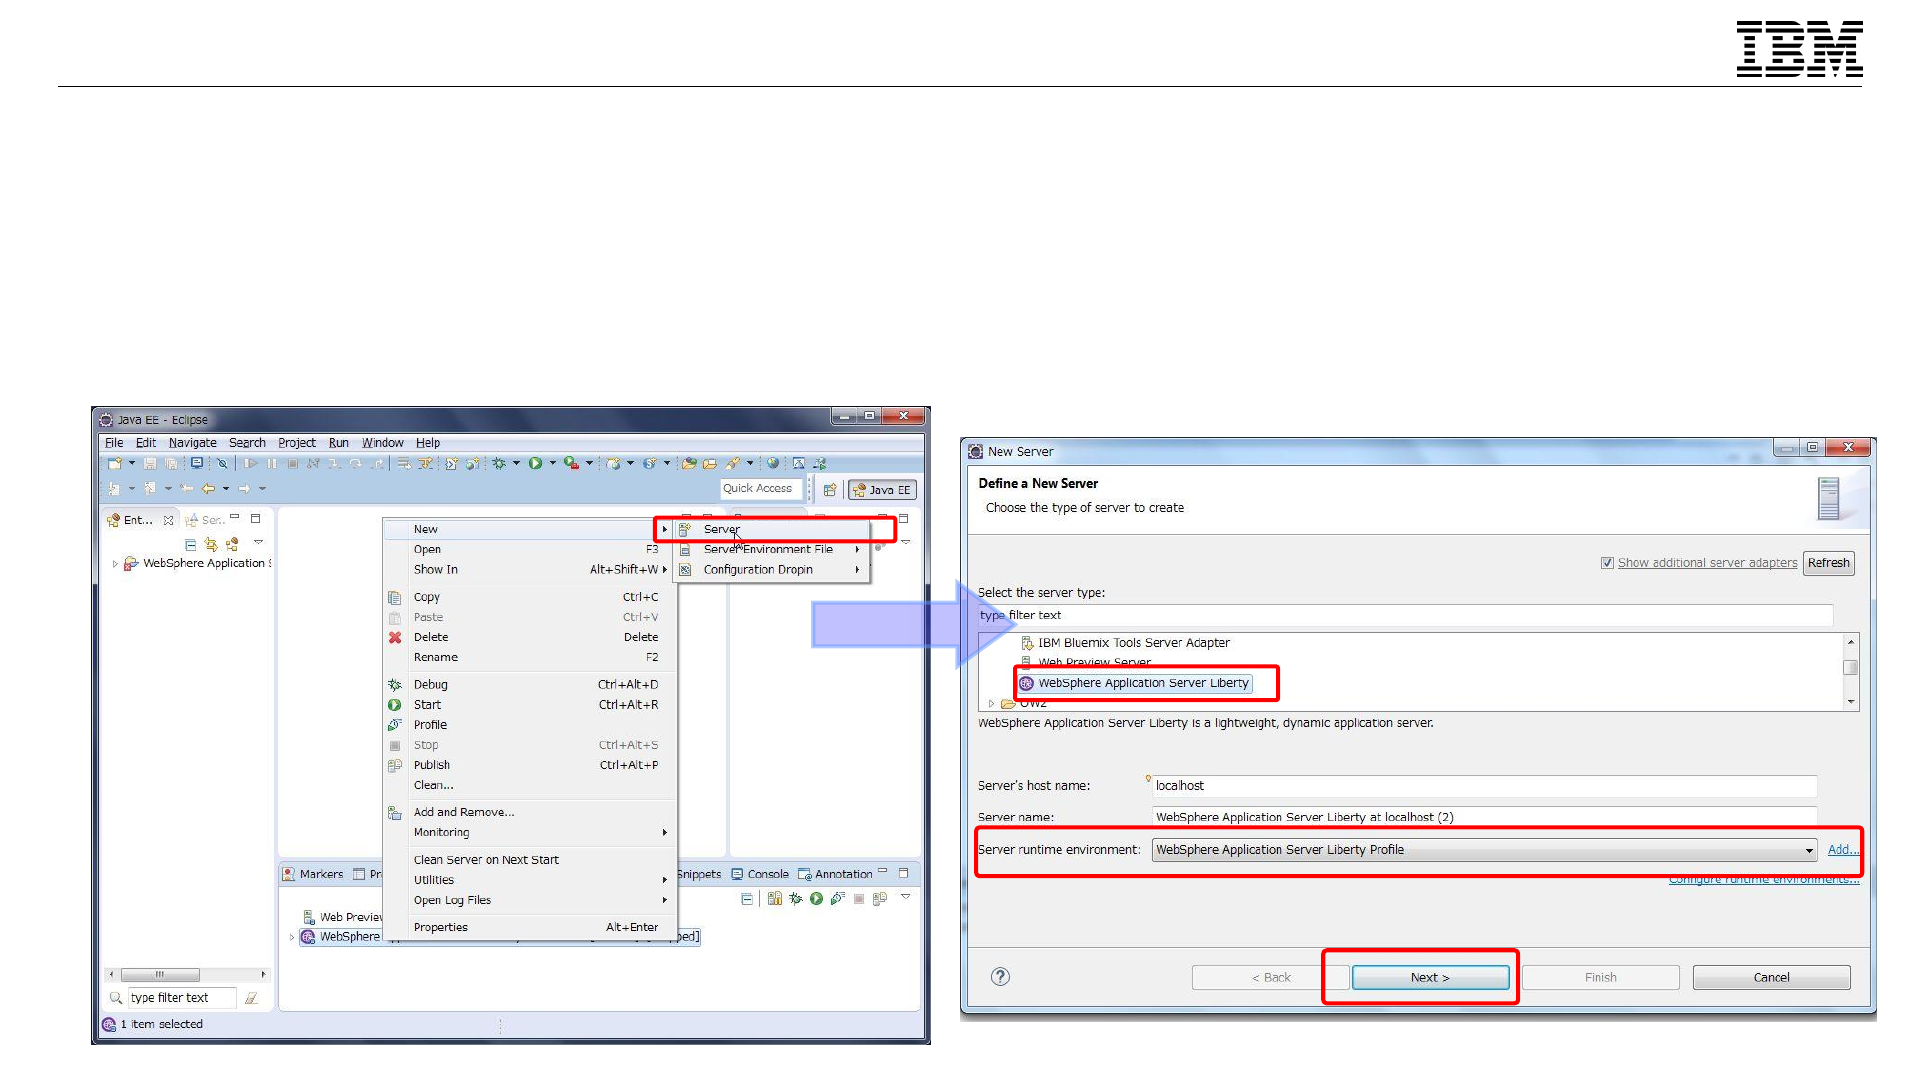Screen dimensions: 1920x1080
Task: Open the Server runtime environment dropdown
Action: pyautogui.click(x=1808, y=850)
